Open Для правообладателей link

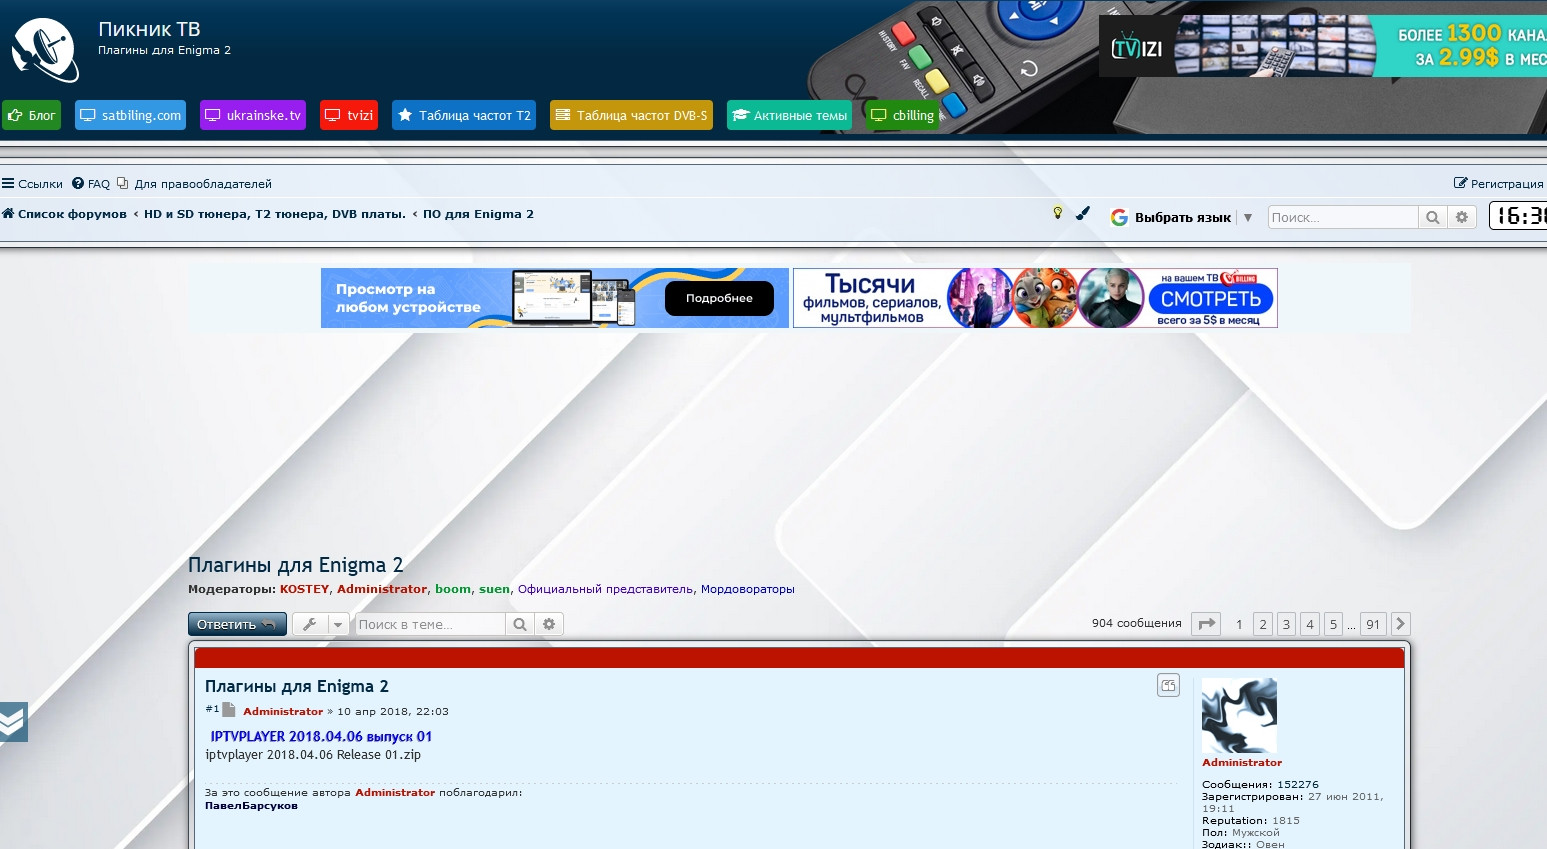coord(195,184)
